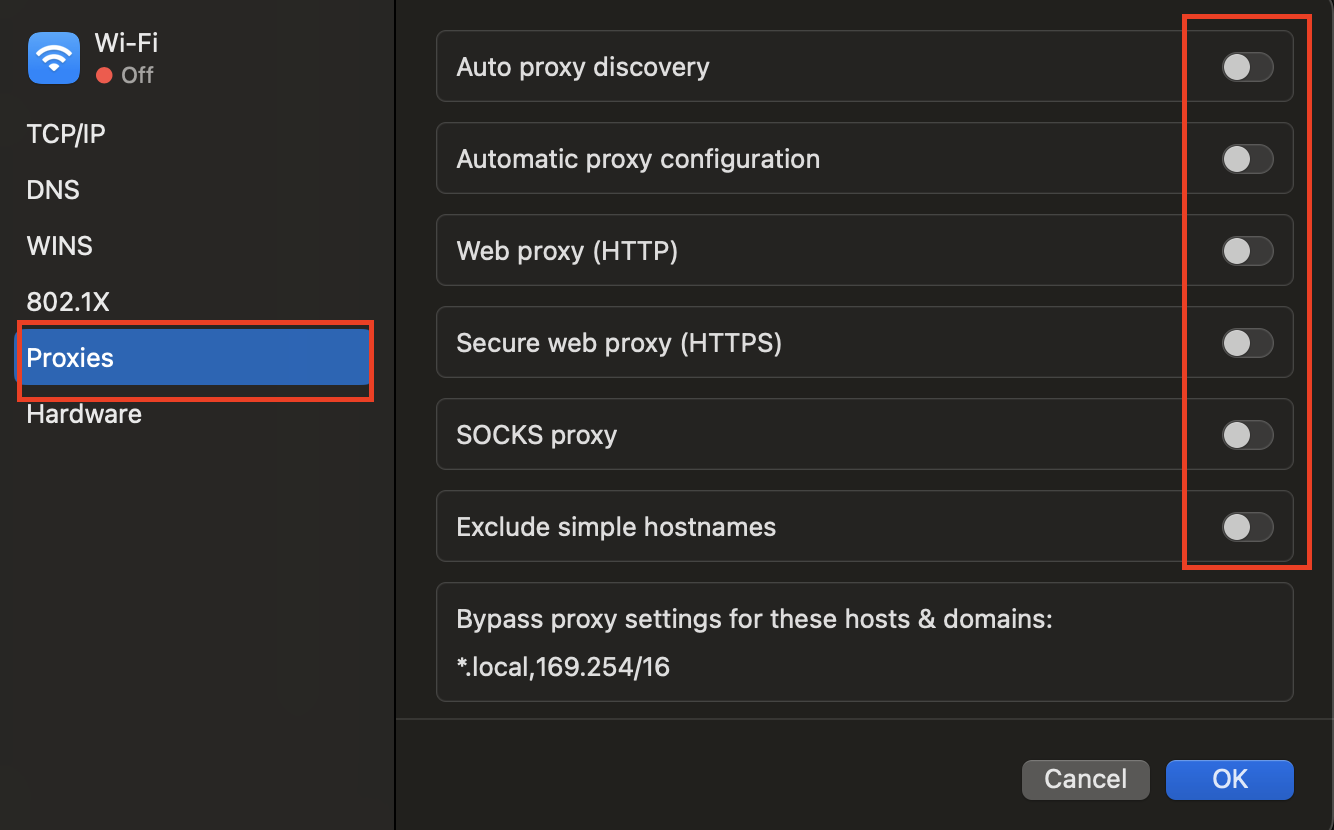The image size is (1334, 830).
Task: Turn on Automatic proxy configuration
Action: pos(1246,159)
